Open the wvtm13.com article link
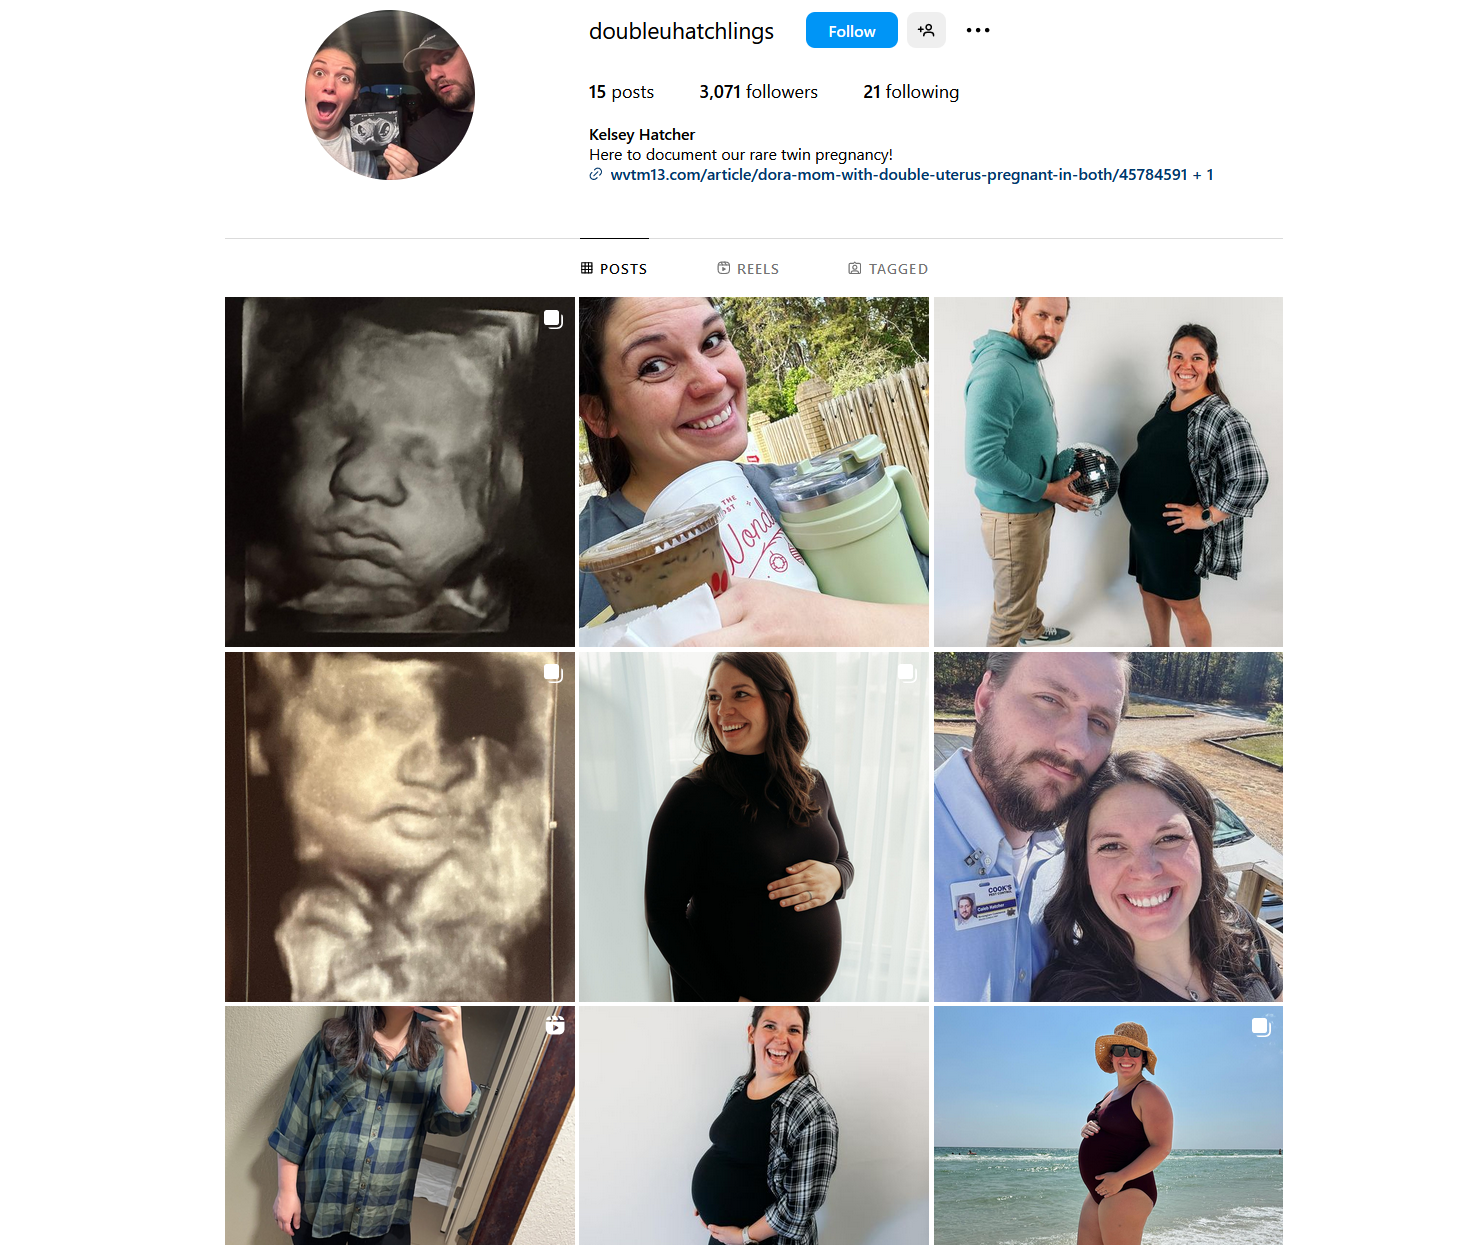This screenshot has width=1483, height=1245. coord(899,174)
